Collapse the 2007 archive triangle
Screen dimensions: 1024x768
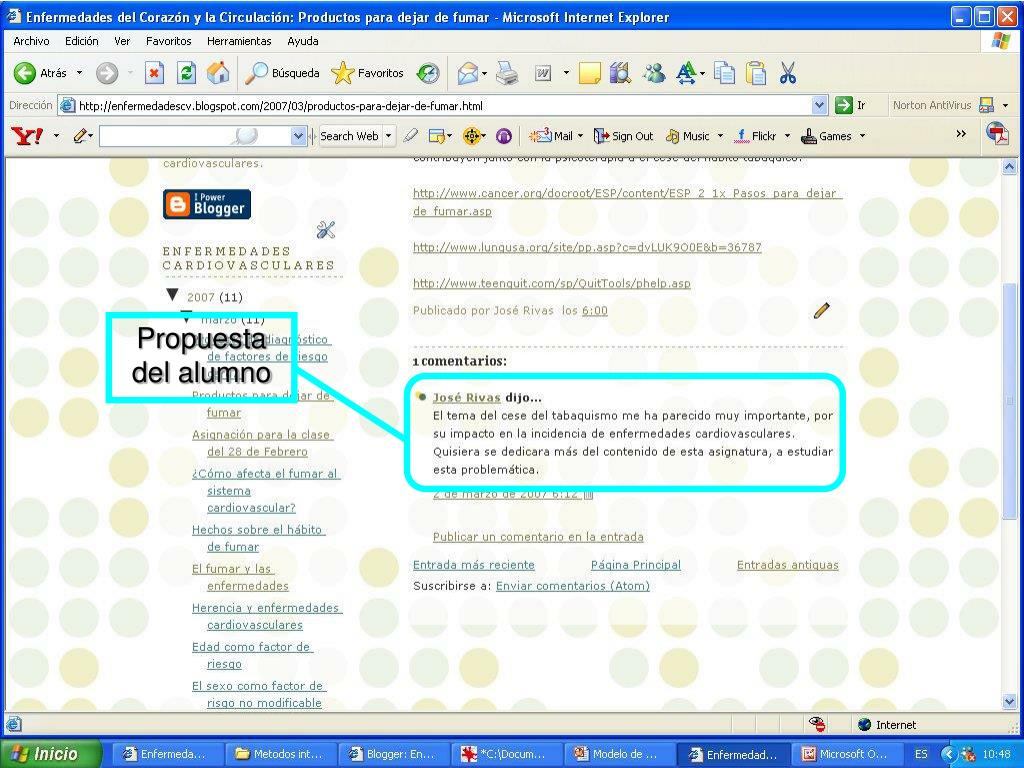[172, 295]
